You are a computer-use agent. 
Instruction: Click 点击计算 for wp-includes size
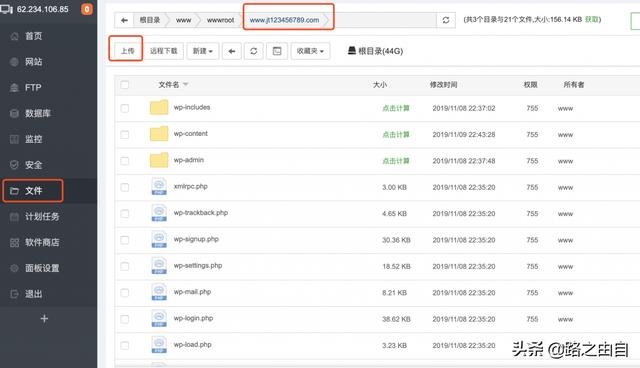[396, 108]
